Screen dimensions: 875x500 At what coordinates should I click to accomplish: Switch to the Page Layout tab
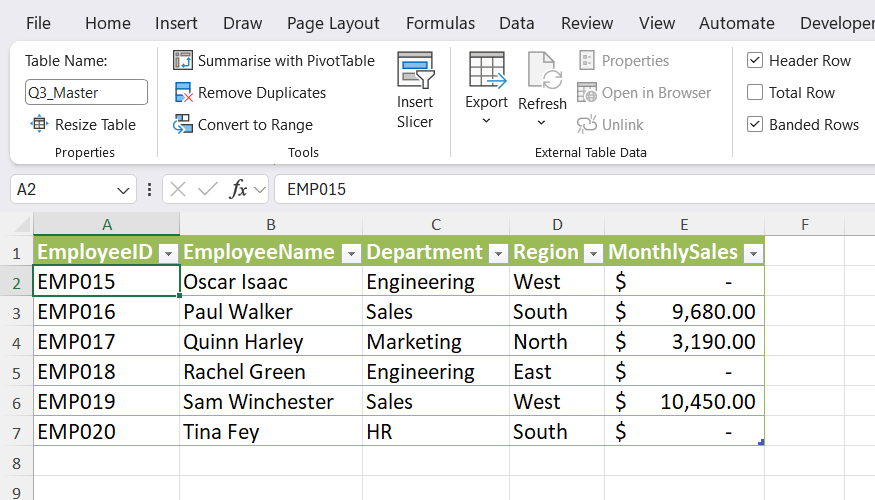(333, 23)
